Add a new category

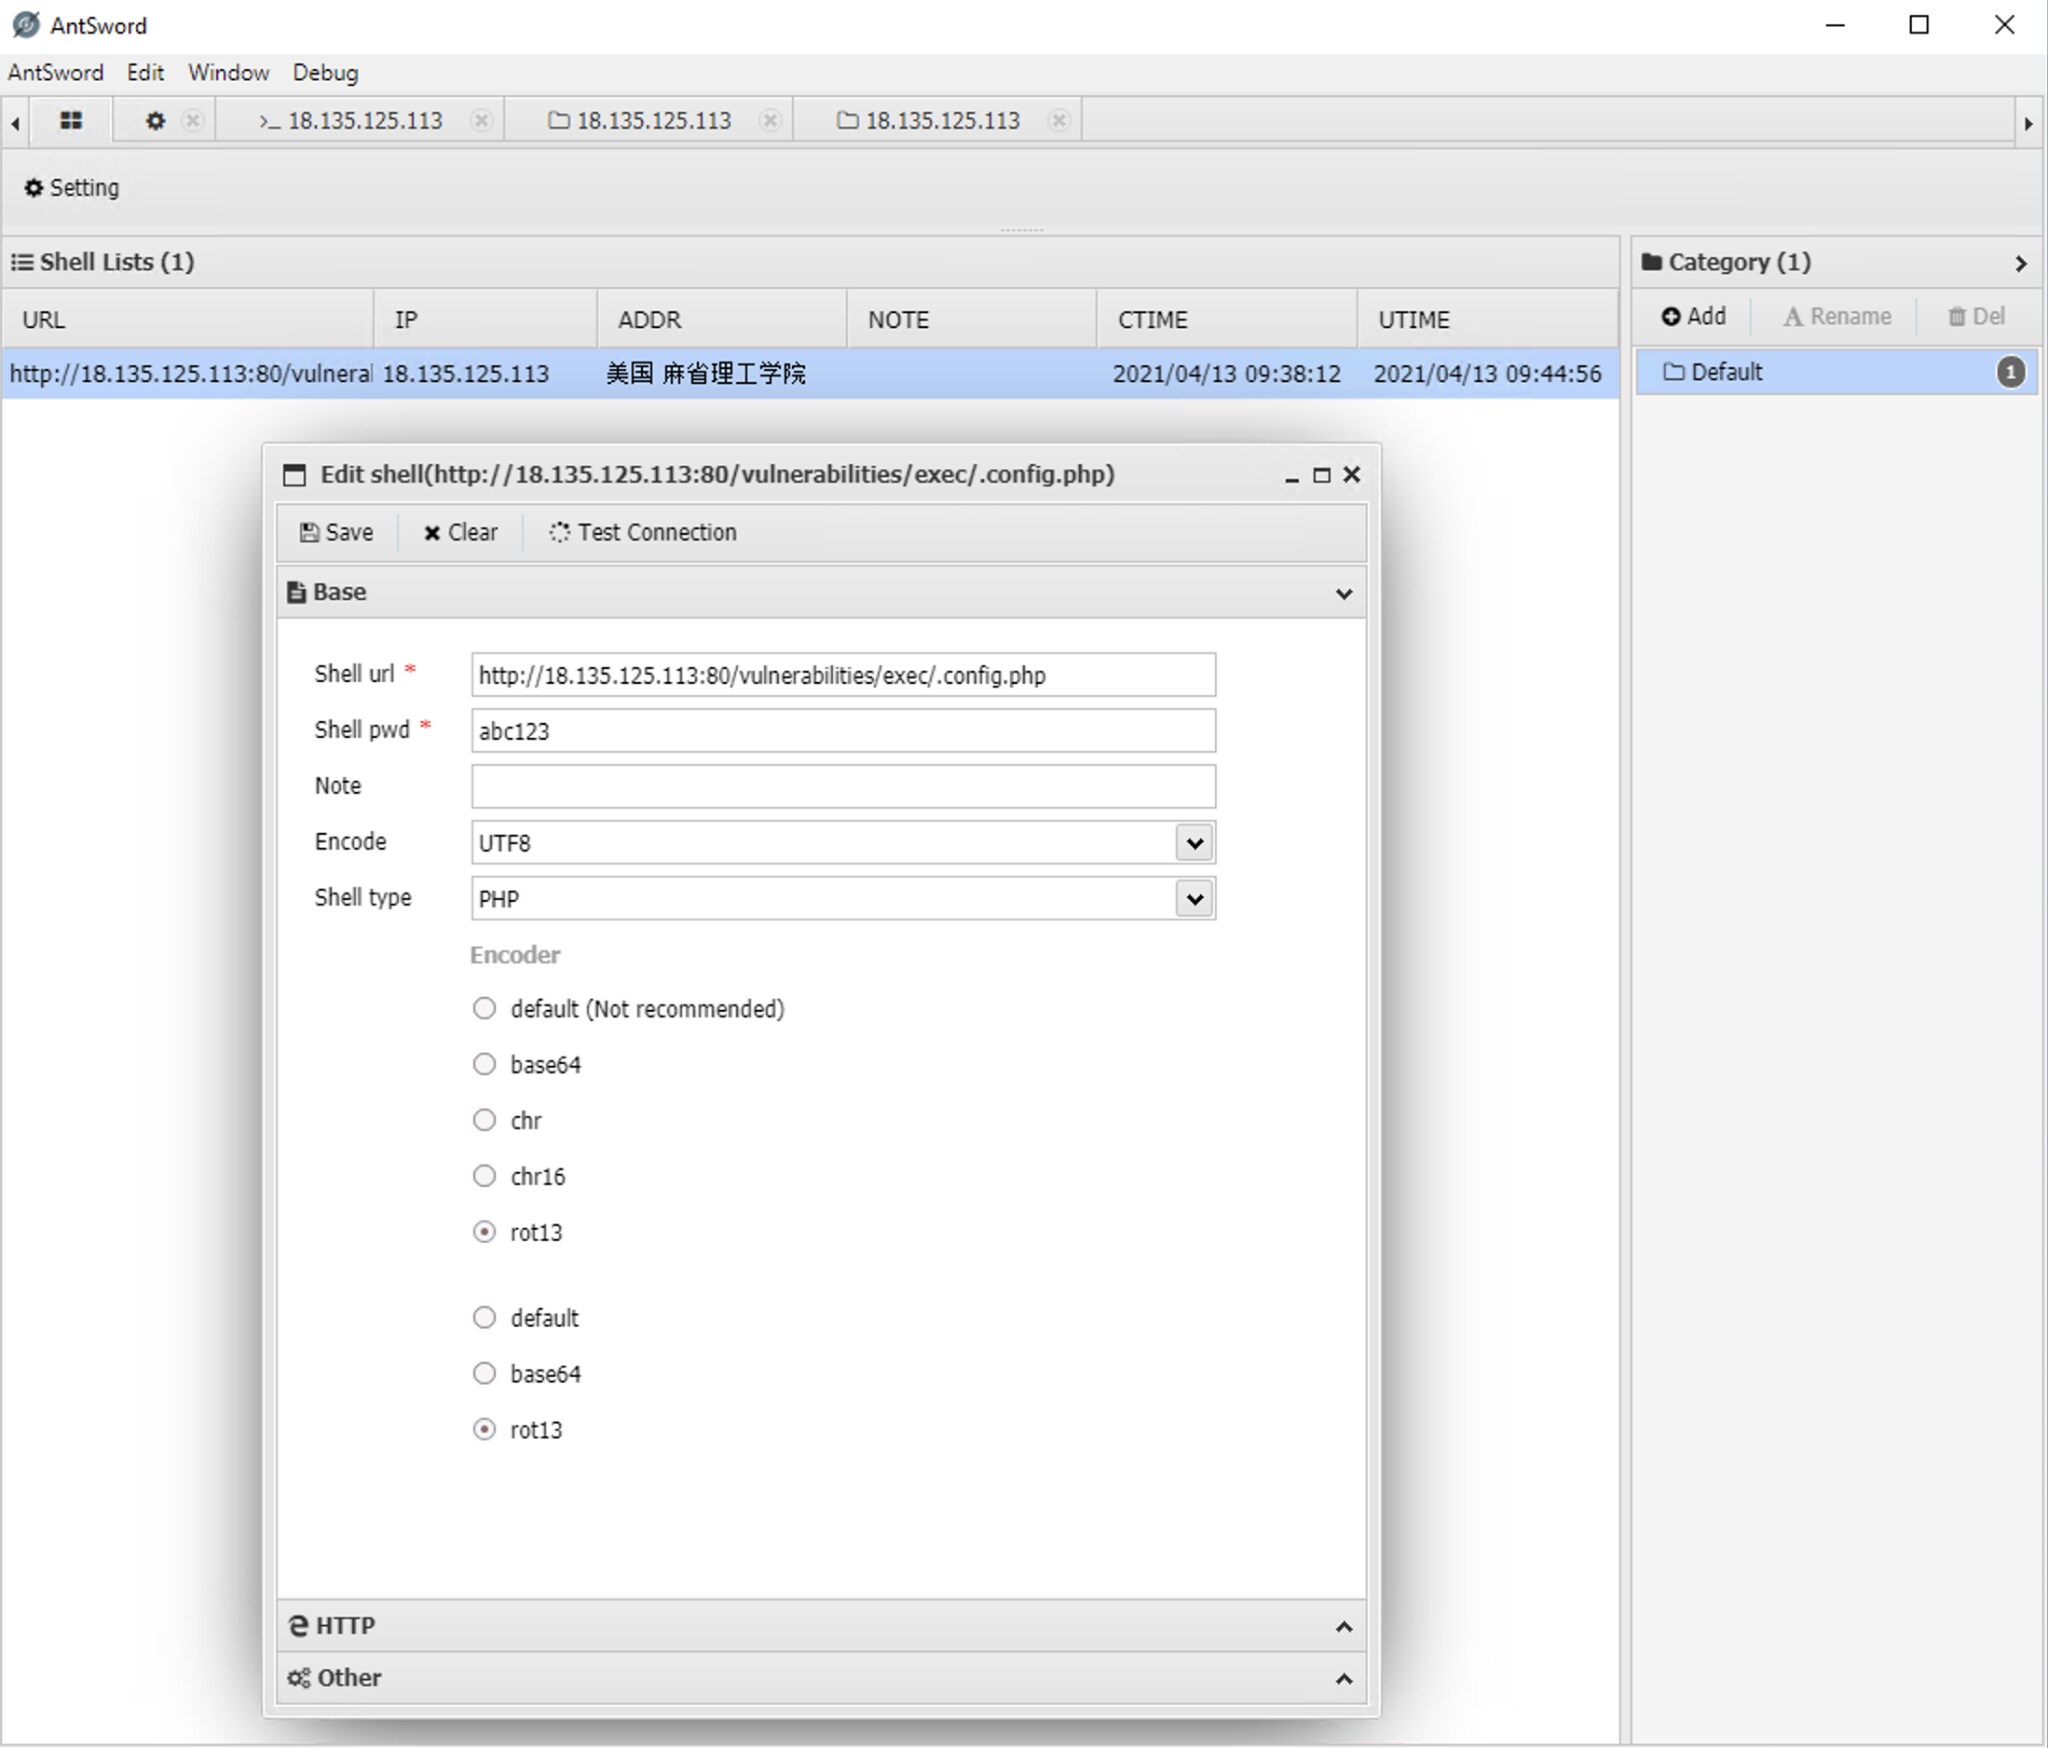pos(1694,316)
